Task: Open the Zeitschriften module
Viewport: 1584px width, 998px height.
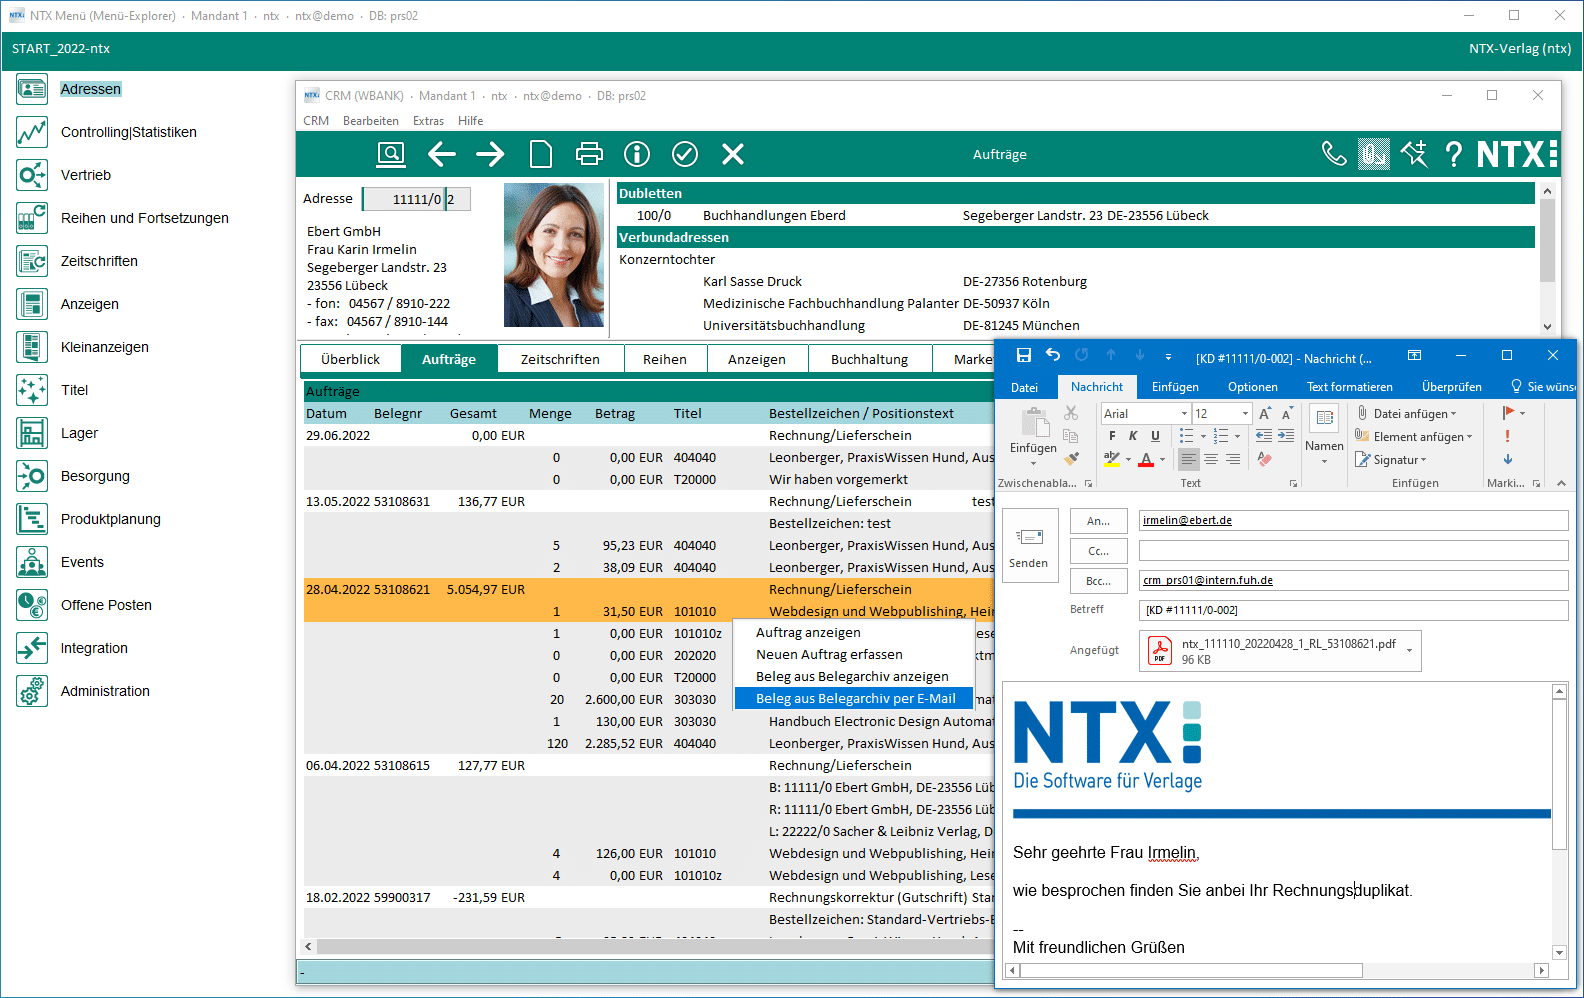Action: [99, 261]
